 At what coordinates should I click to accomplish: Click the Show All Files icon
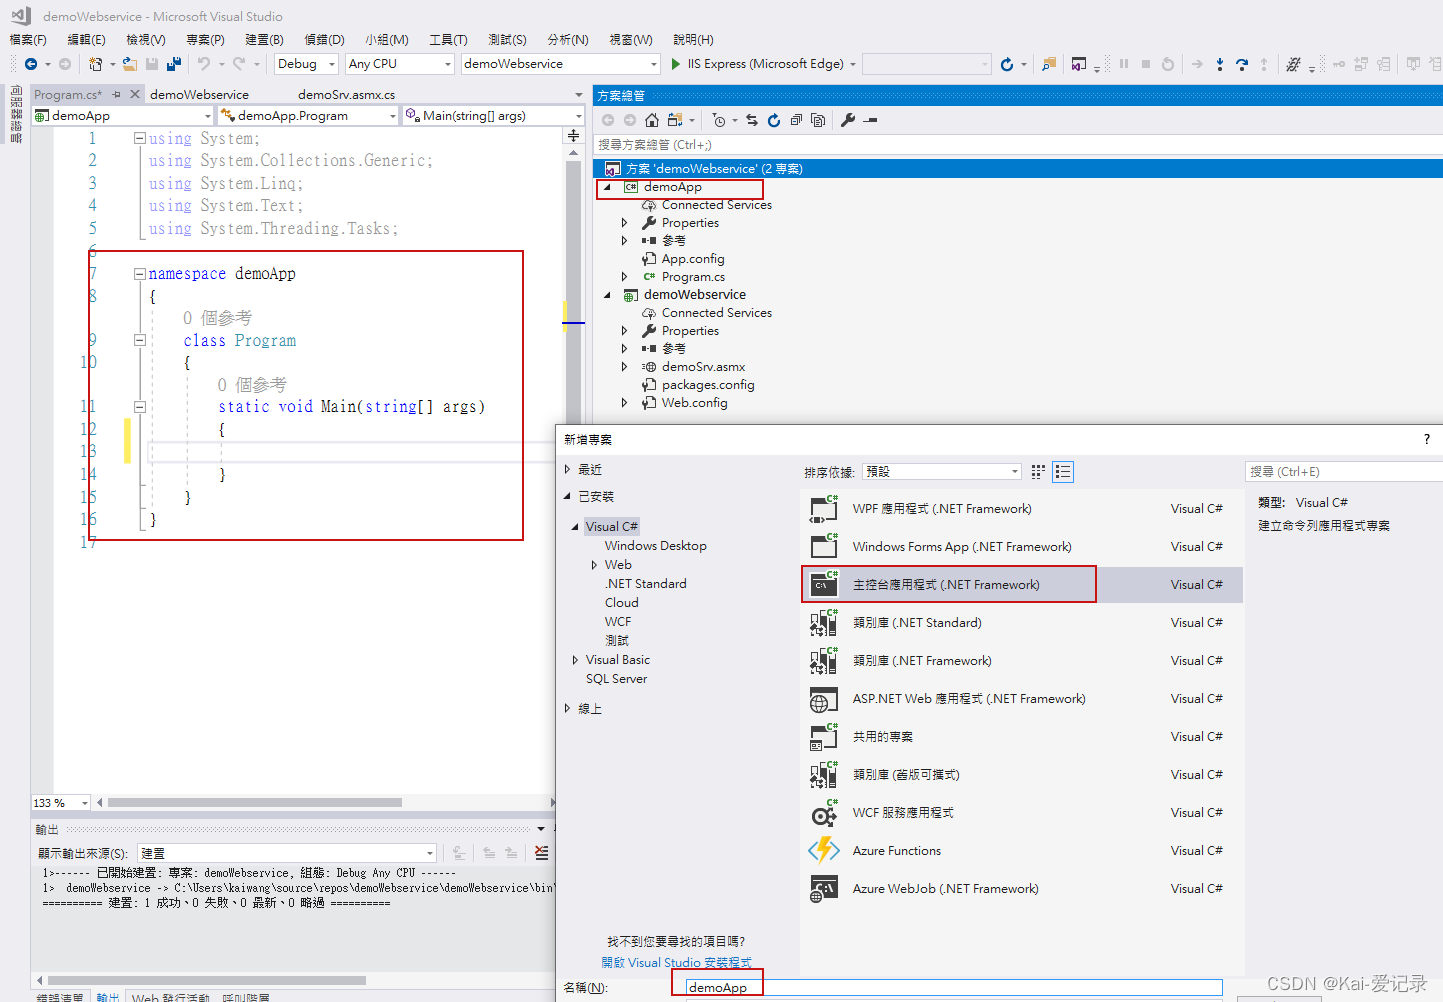[818, 120]
